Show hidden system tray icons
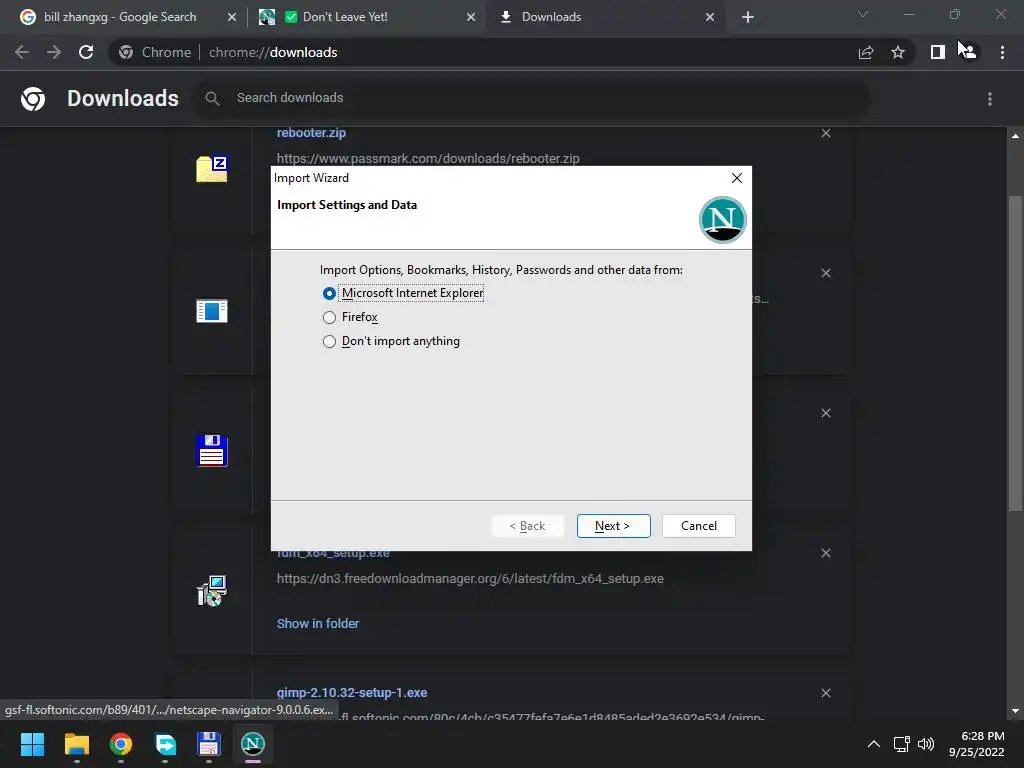Image resolution: width=1024 pixels, height=768 pixels. pos(873,744)
